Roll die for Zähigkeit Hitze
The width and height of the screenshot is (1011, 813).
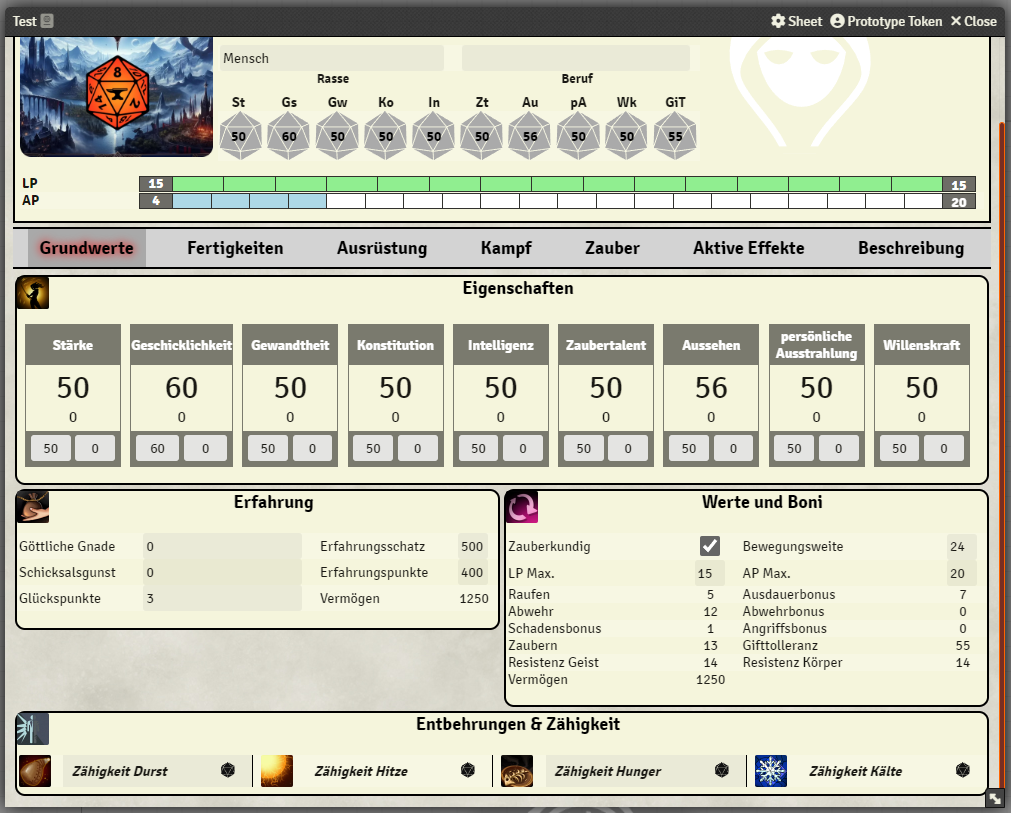click(x=468, y=771)
